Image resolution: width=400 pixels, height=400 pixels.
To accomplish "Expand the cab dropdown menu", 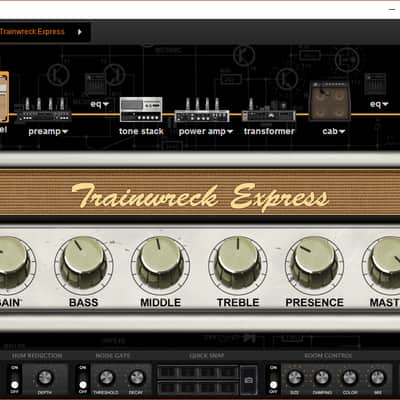I will coord(341,132).
